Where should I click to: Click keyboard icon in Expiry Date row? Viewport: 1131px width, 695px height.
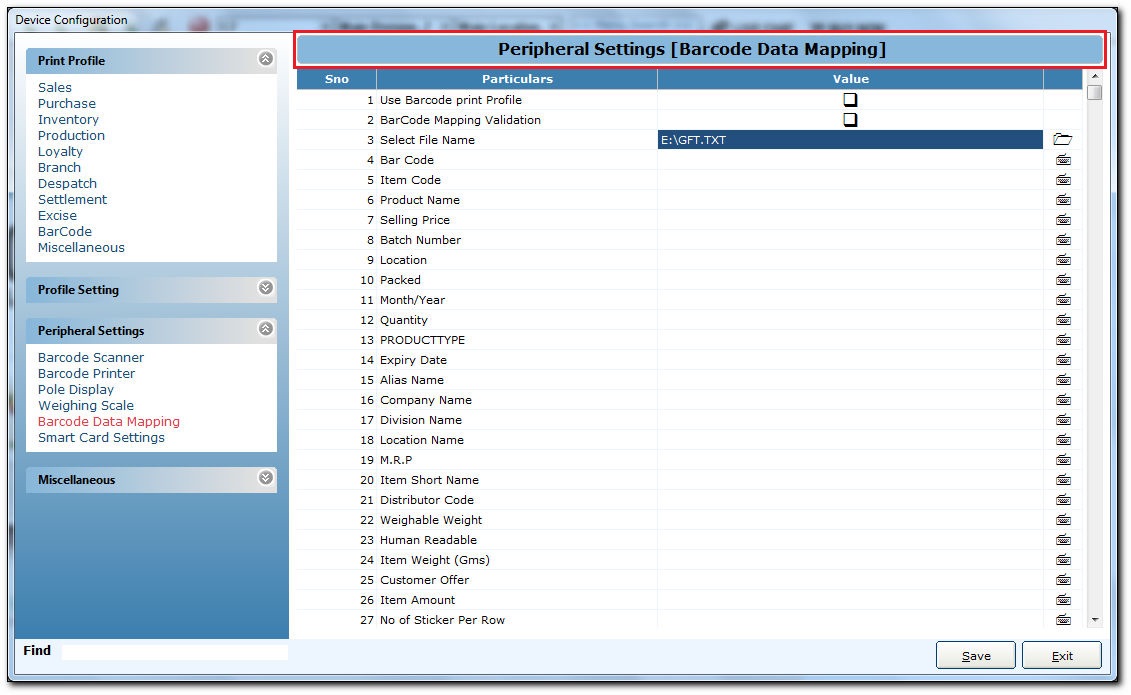pyautogui.click(x=1063, y=360)
